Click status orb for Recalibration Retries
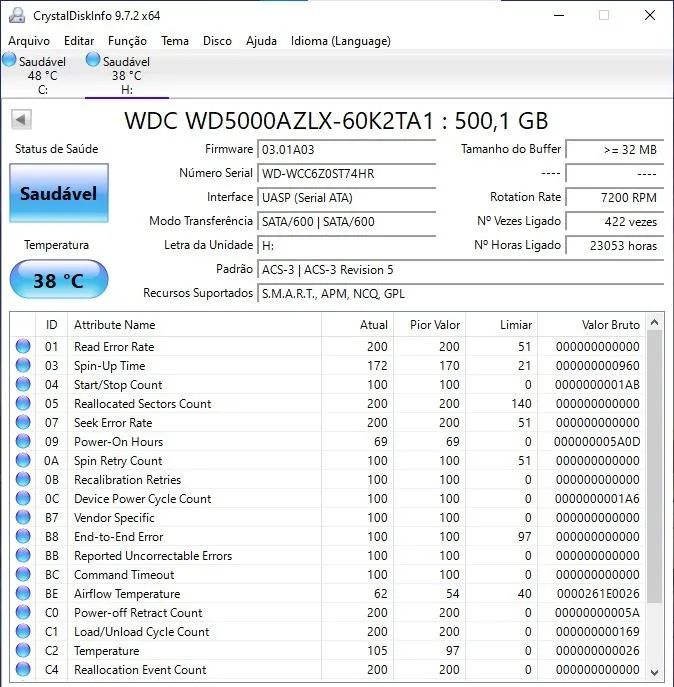Image resolution: width=674 pixels, height=687 pixels. tap(23, 479)
